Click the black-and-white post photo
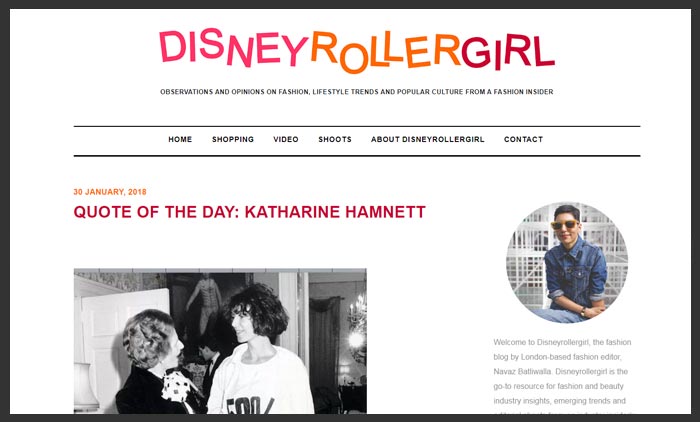The width and height of the screenshot is (700, 422). click(220, 341)
